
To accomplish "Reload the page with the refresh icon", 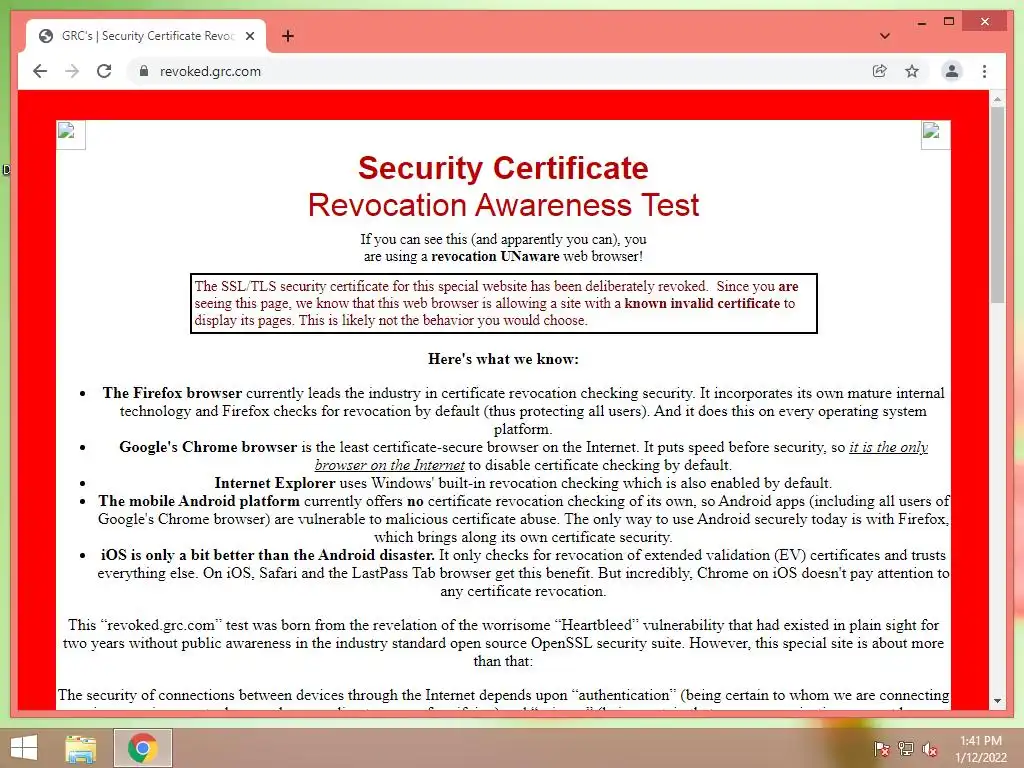I will 104,71.
